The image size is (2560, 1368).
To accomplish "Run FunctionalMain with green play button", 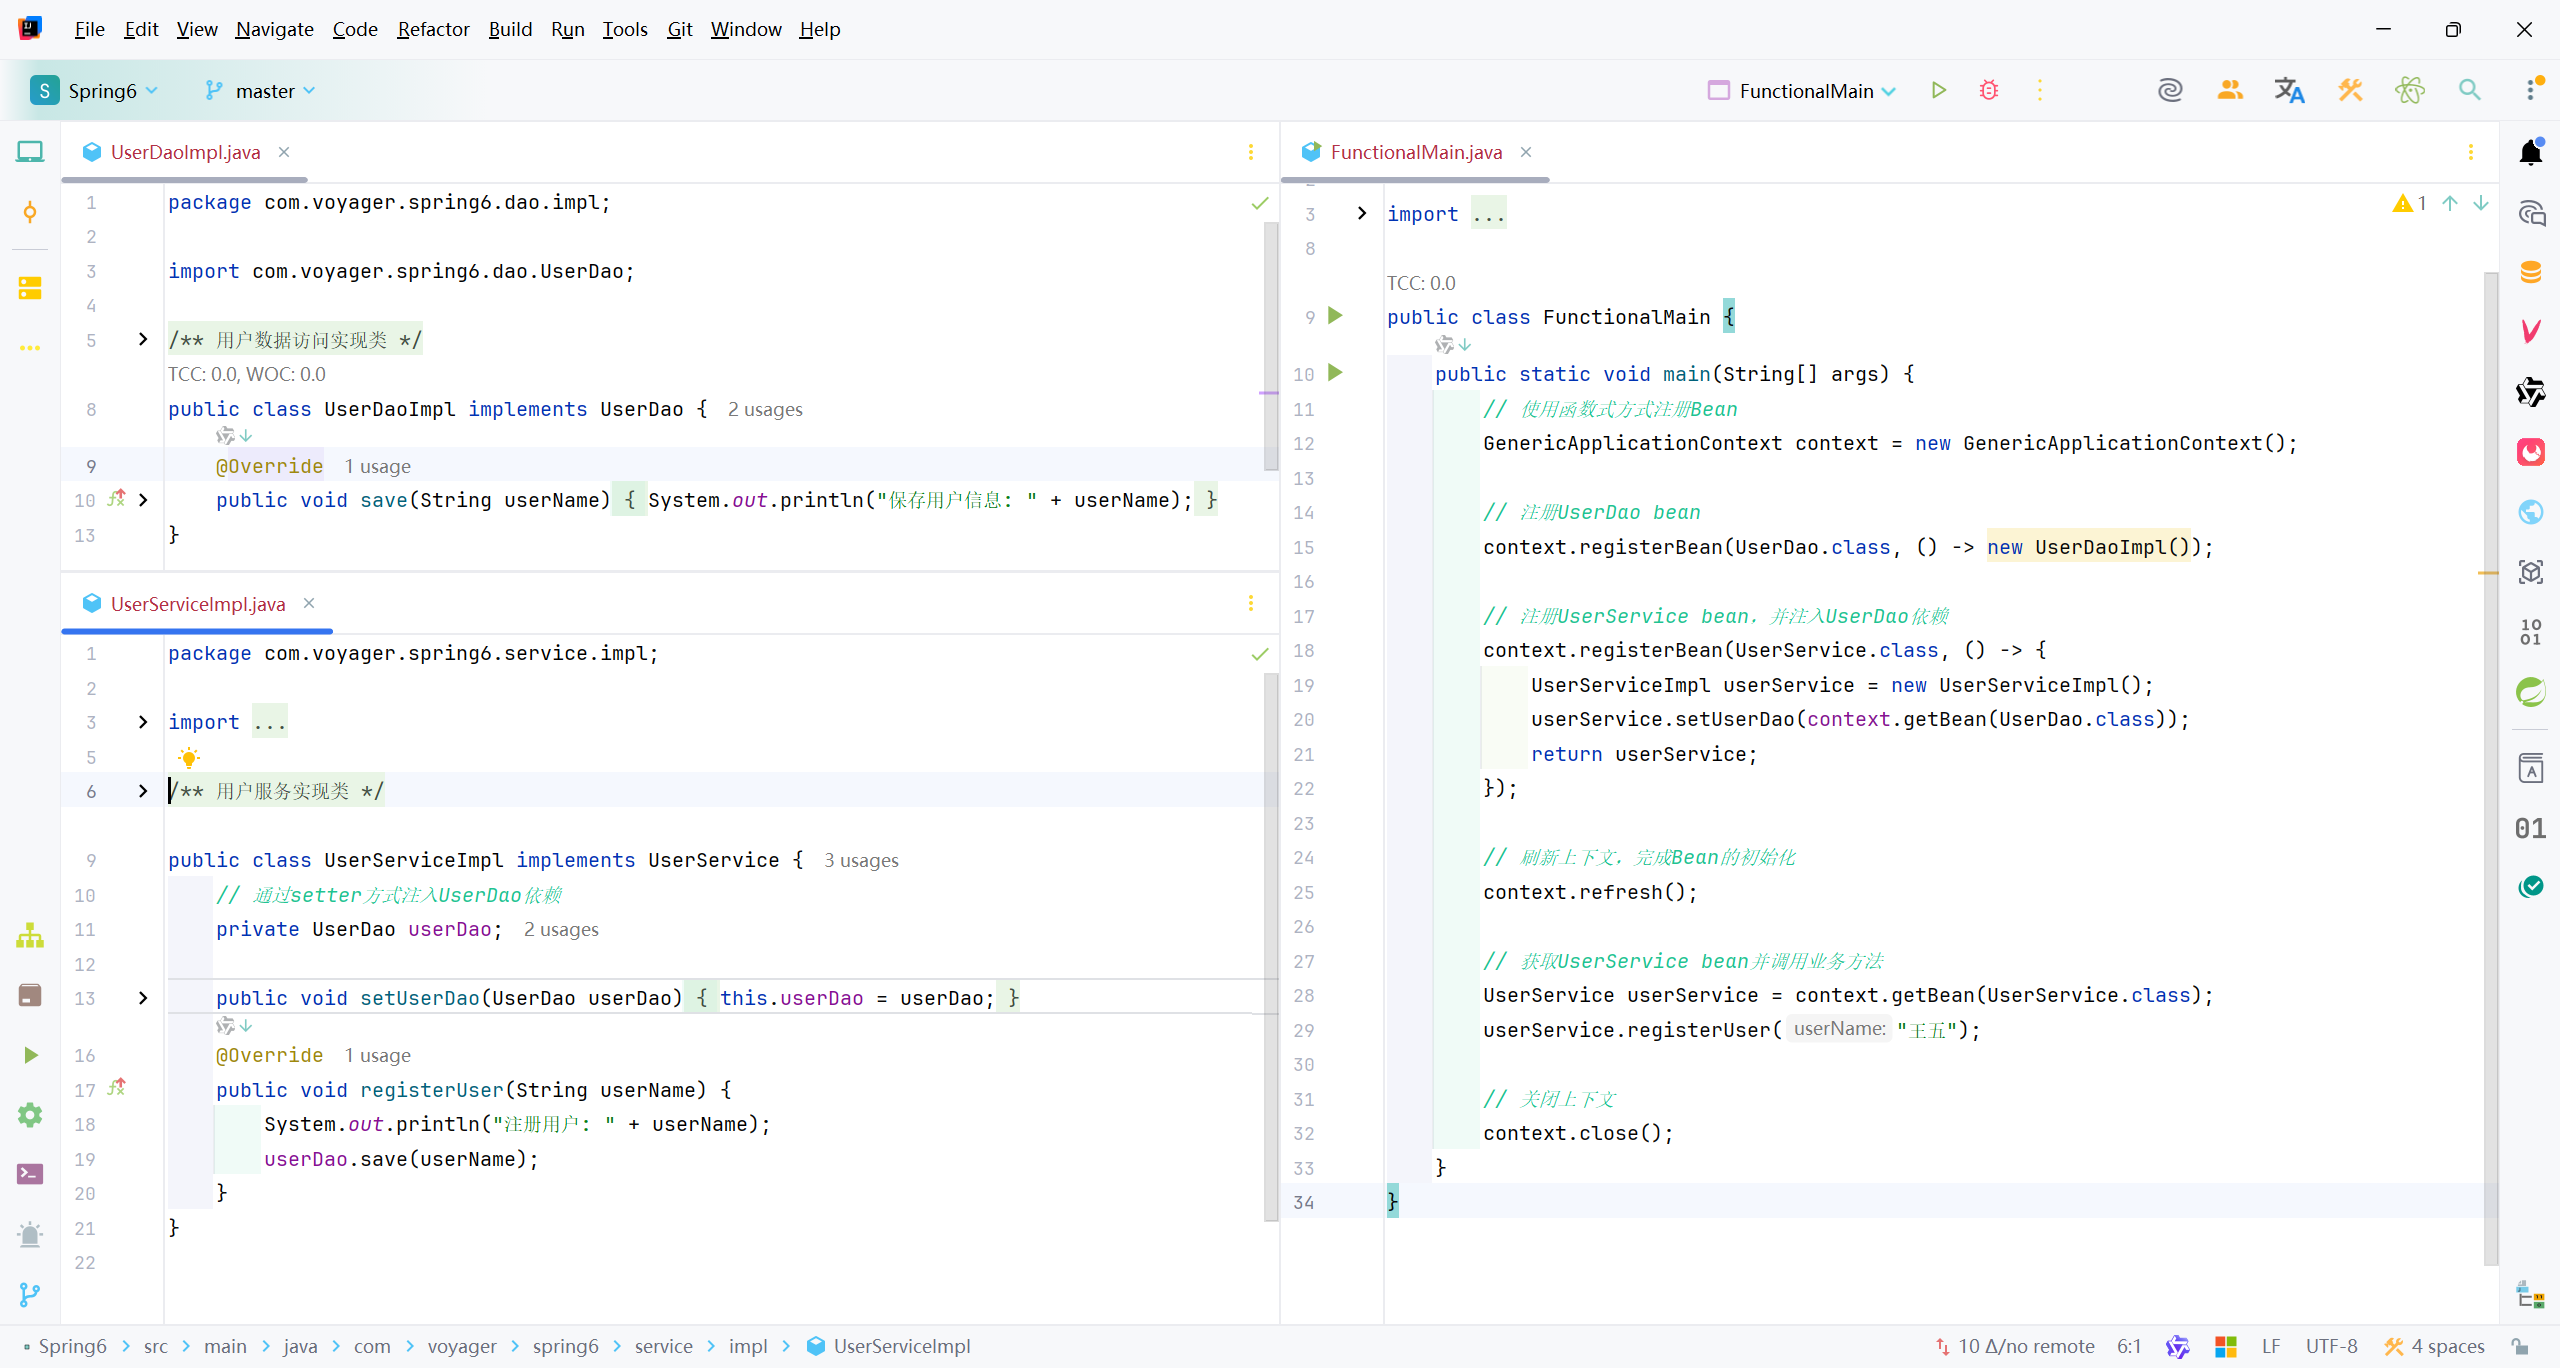I will click(x=1938, y=91).
